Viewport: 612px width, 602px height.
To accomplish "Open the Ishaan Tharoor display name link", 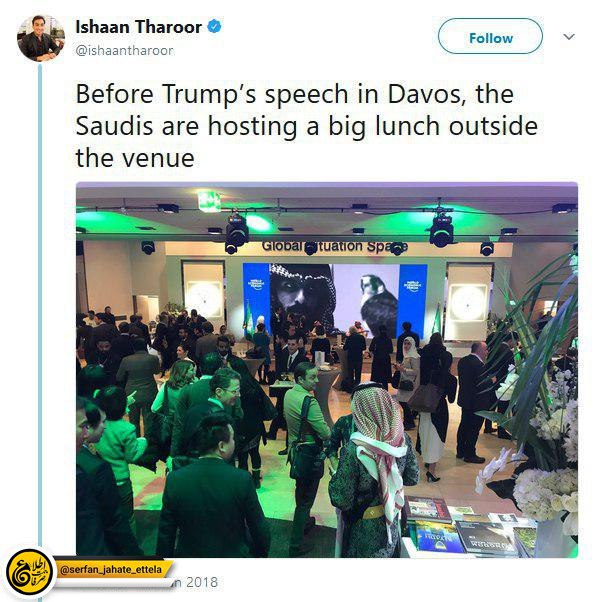I will [x=139, y=27].
